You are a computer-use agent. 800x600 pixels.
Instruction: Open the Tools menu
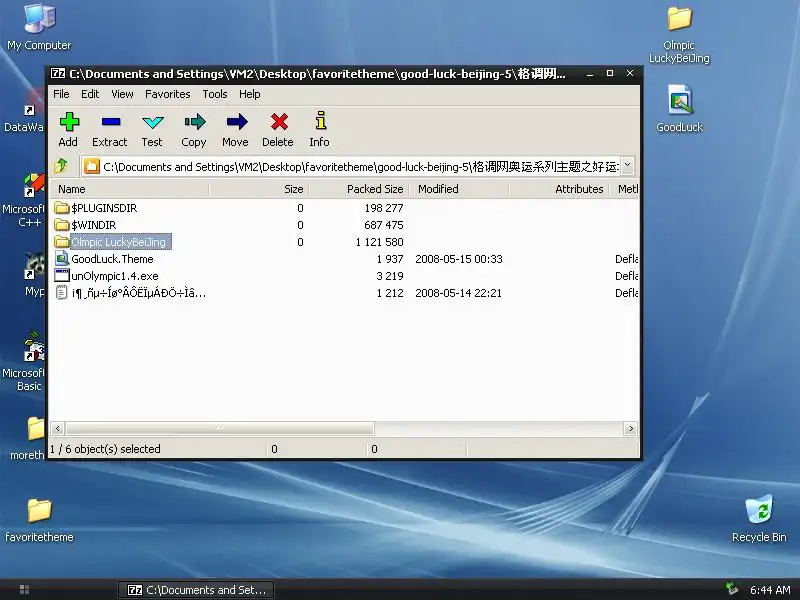215,94
